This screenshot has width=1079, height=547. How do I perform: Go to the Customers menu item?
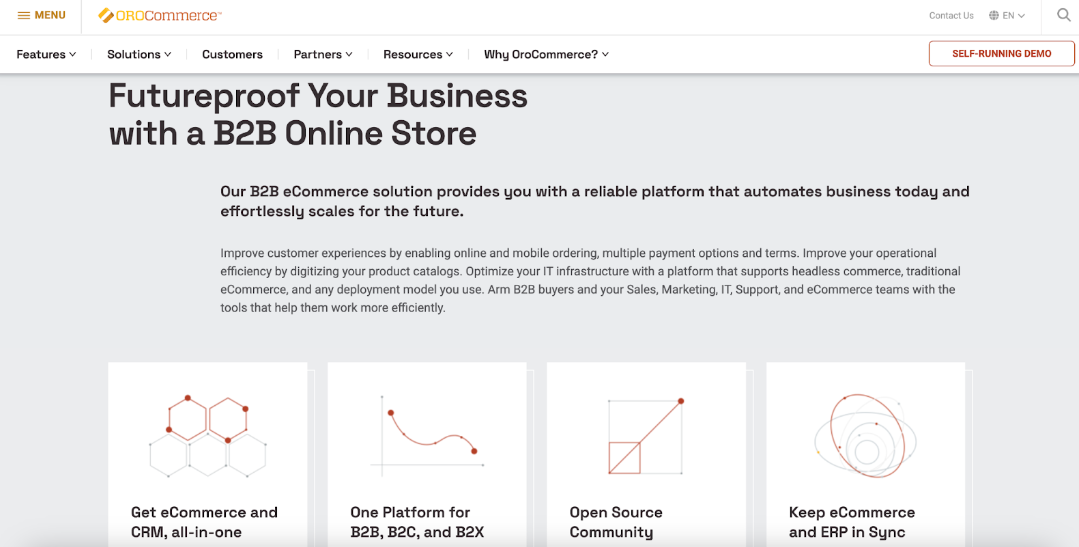(x=232, y=54)
